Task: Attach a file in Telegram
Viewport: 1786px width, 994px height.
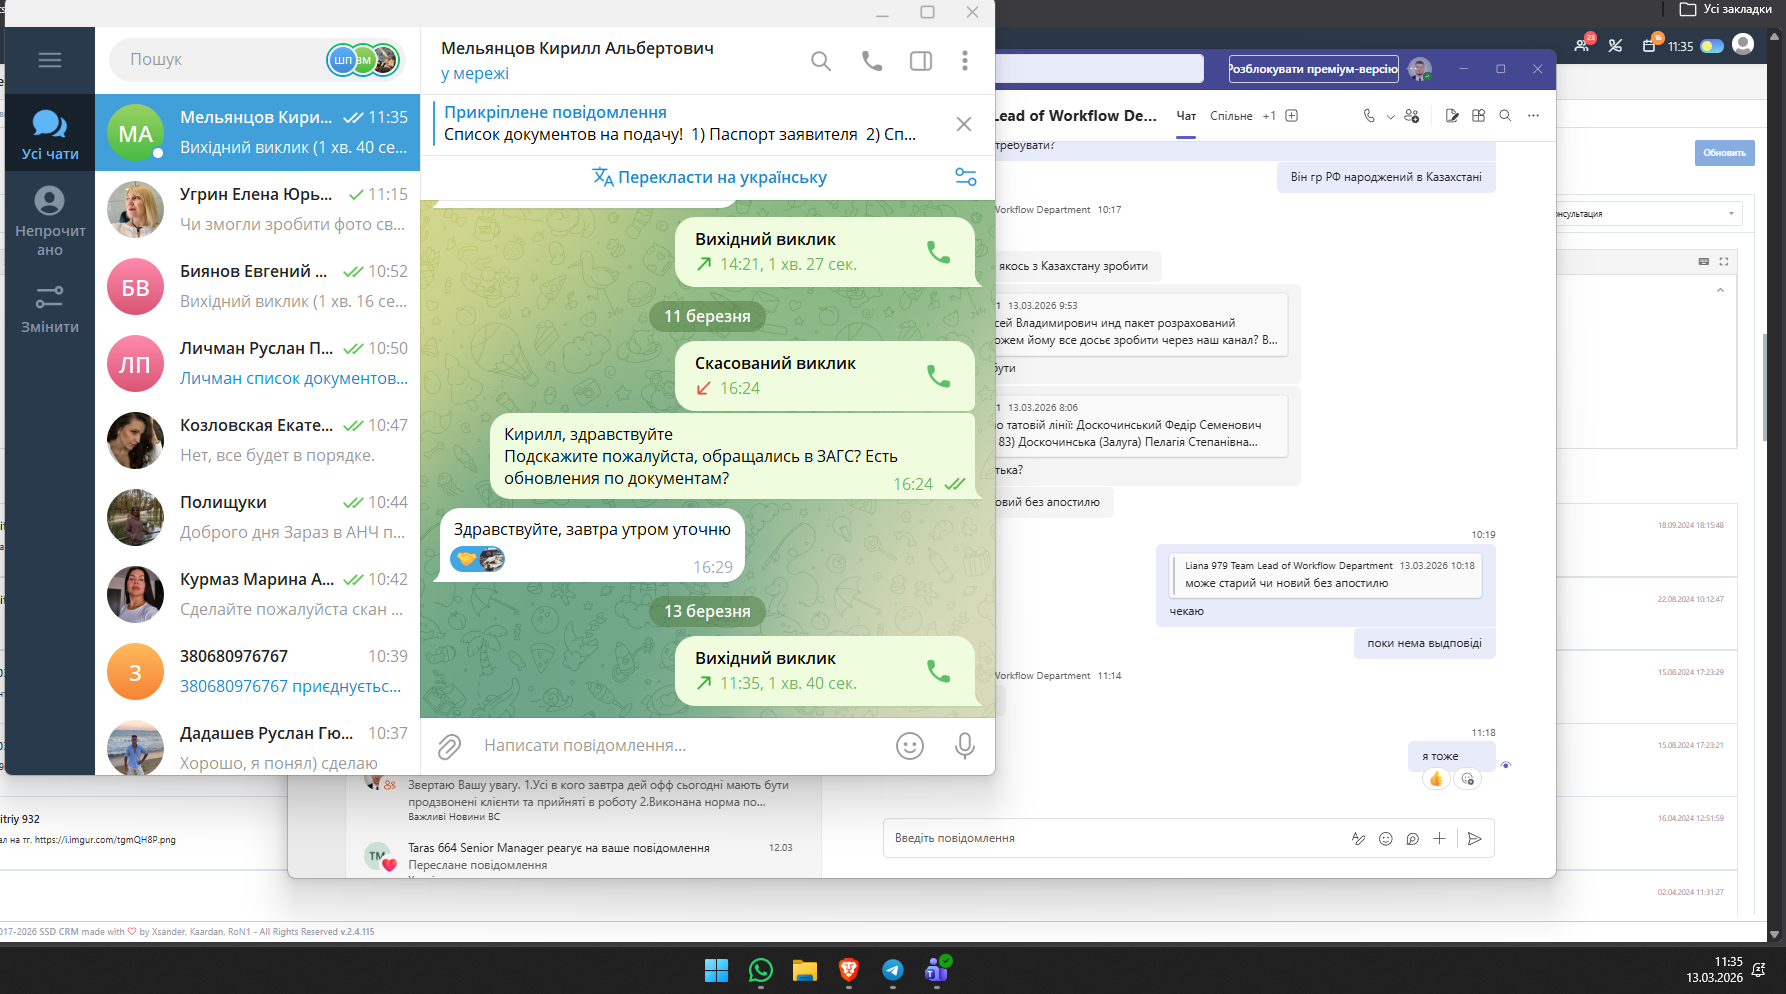Action: tap(449, 746)
